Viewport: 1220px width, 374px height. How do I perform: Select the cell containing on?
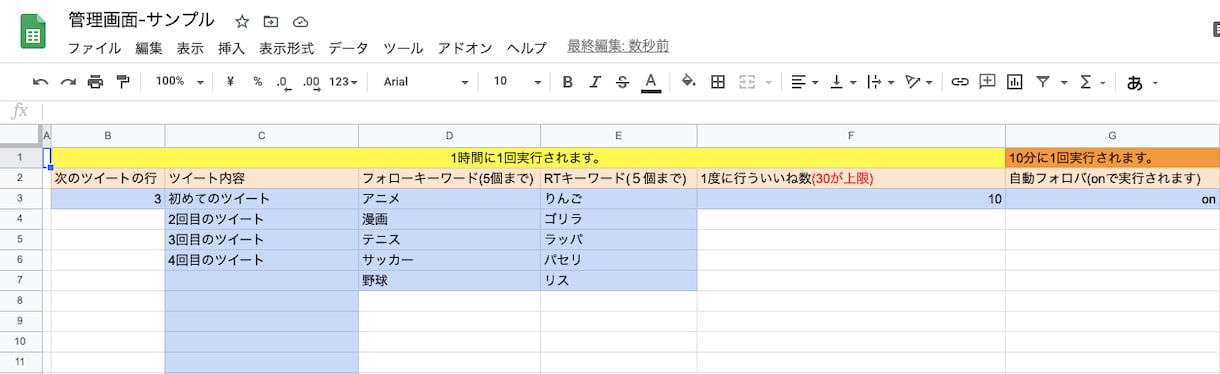tap(1112, 198)
